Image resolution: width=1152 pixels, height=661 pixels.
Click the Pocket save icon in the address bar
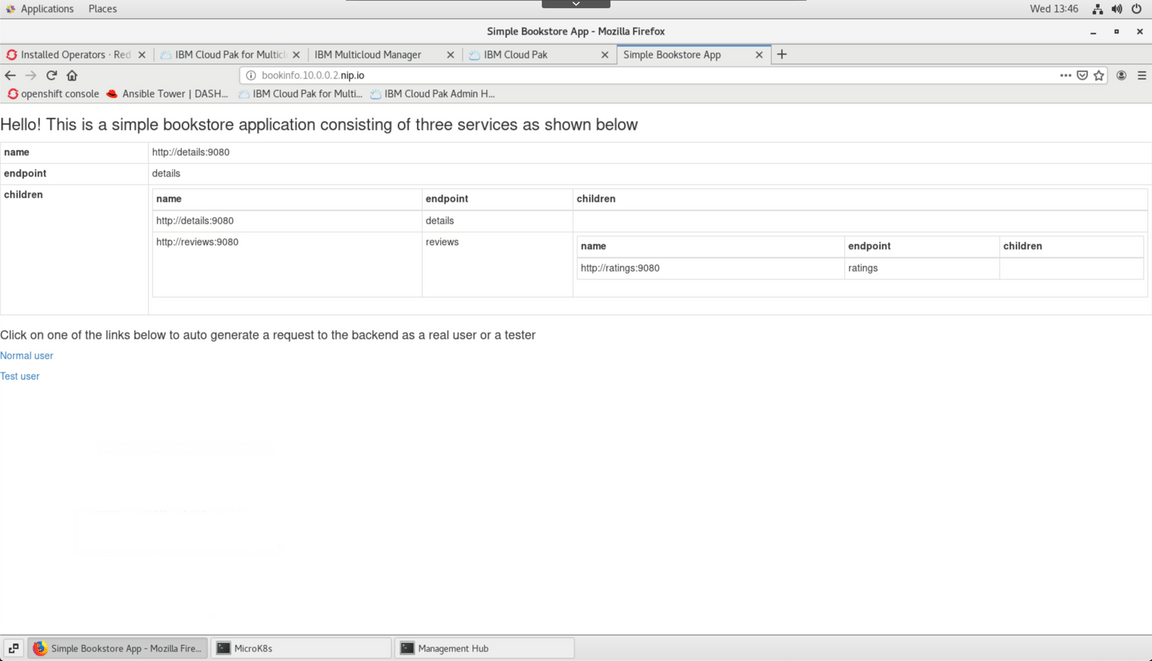coord(1082,75)
